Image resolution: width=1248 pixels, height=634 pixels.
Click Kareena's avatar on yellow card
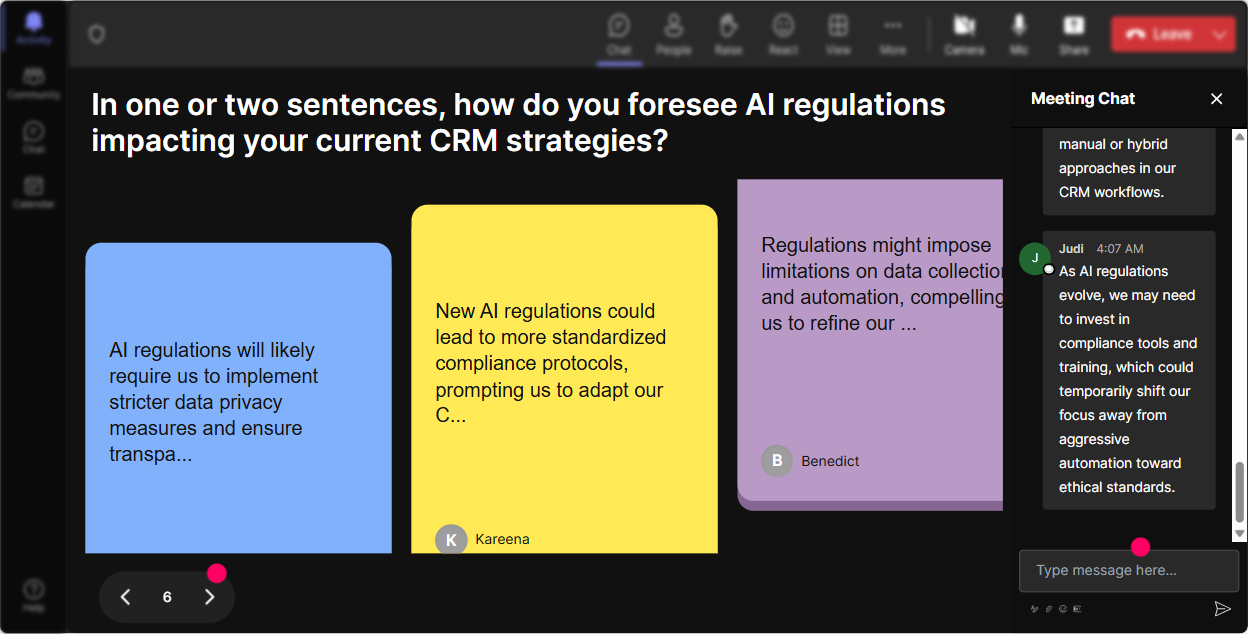pyautogui.click(x=451, y=539)
